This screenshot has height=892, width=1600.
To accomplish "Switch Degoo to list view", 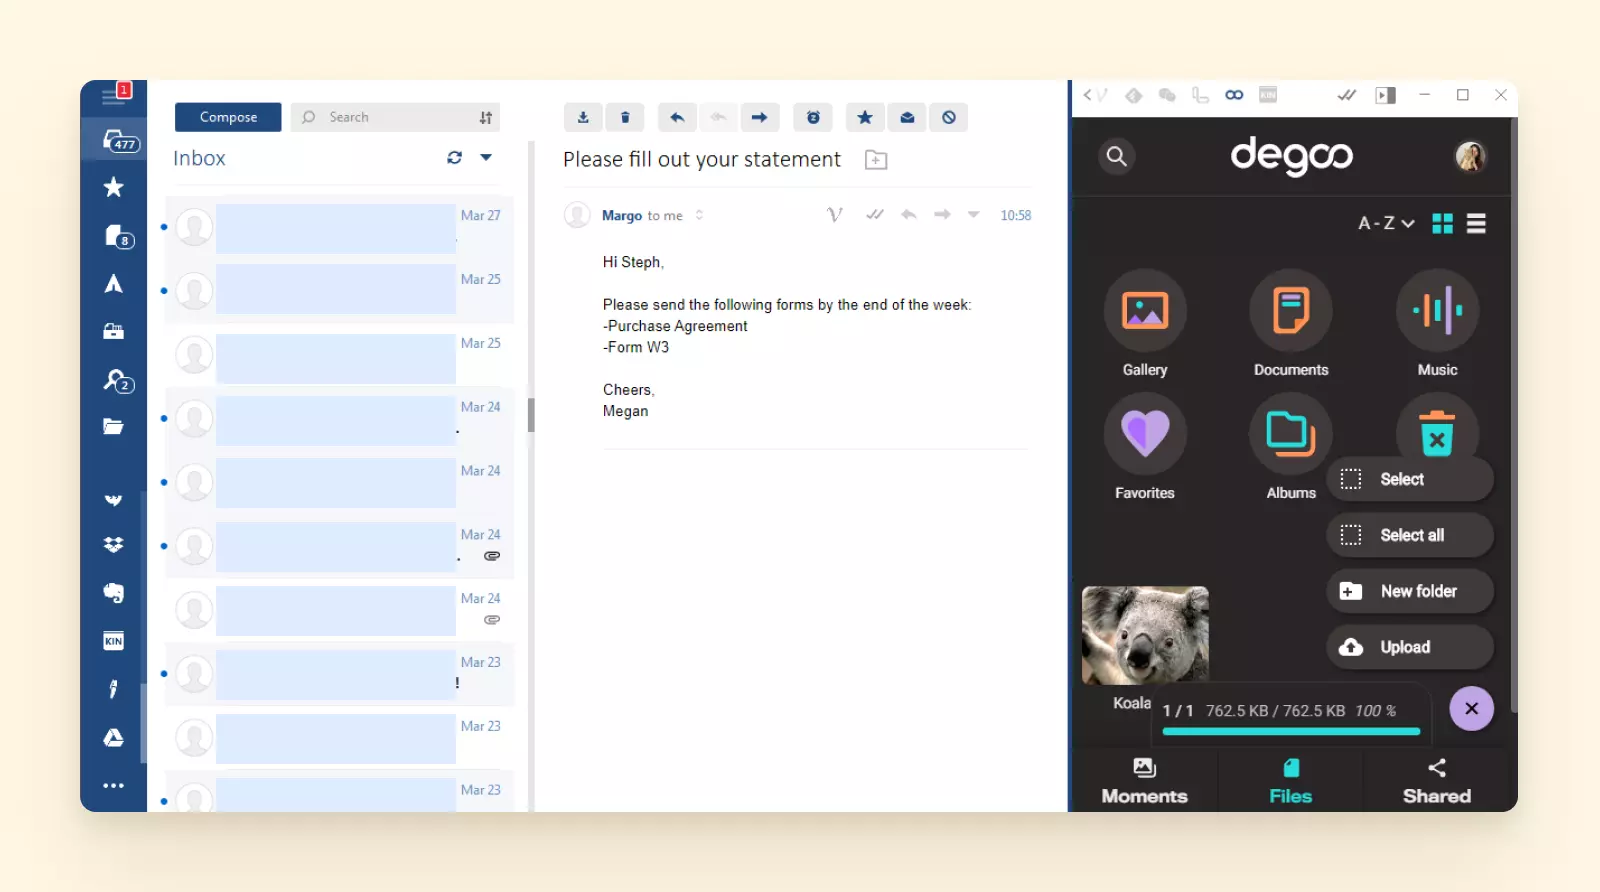I will click(x=1476, y=223).
